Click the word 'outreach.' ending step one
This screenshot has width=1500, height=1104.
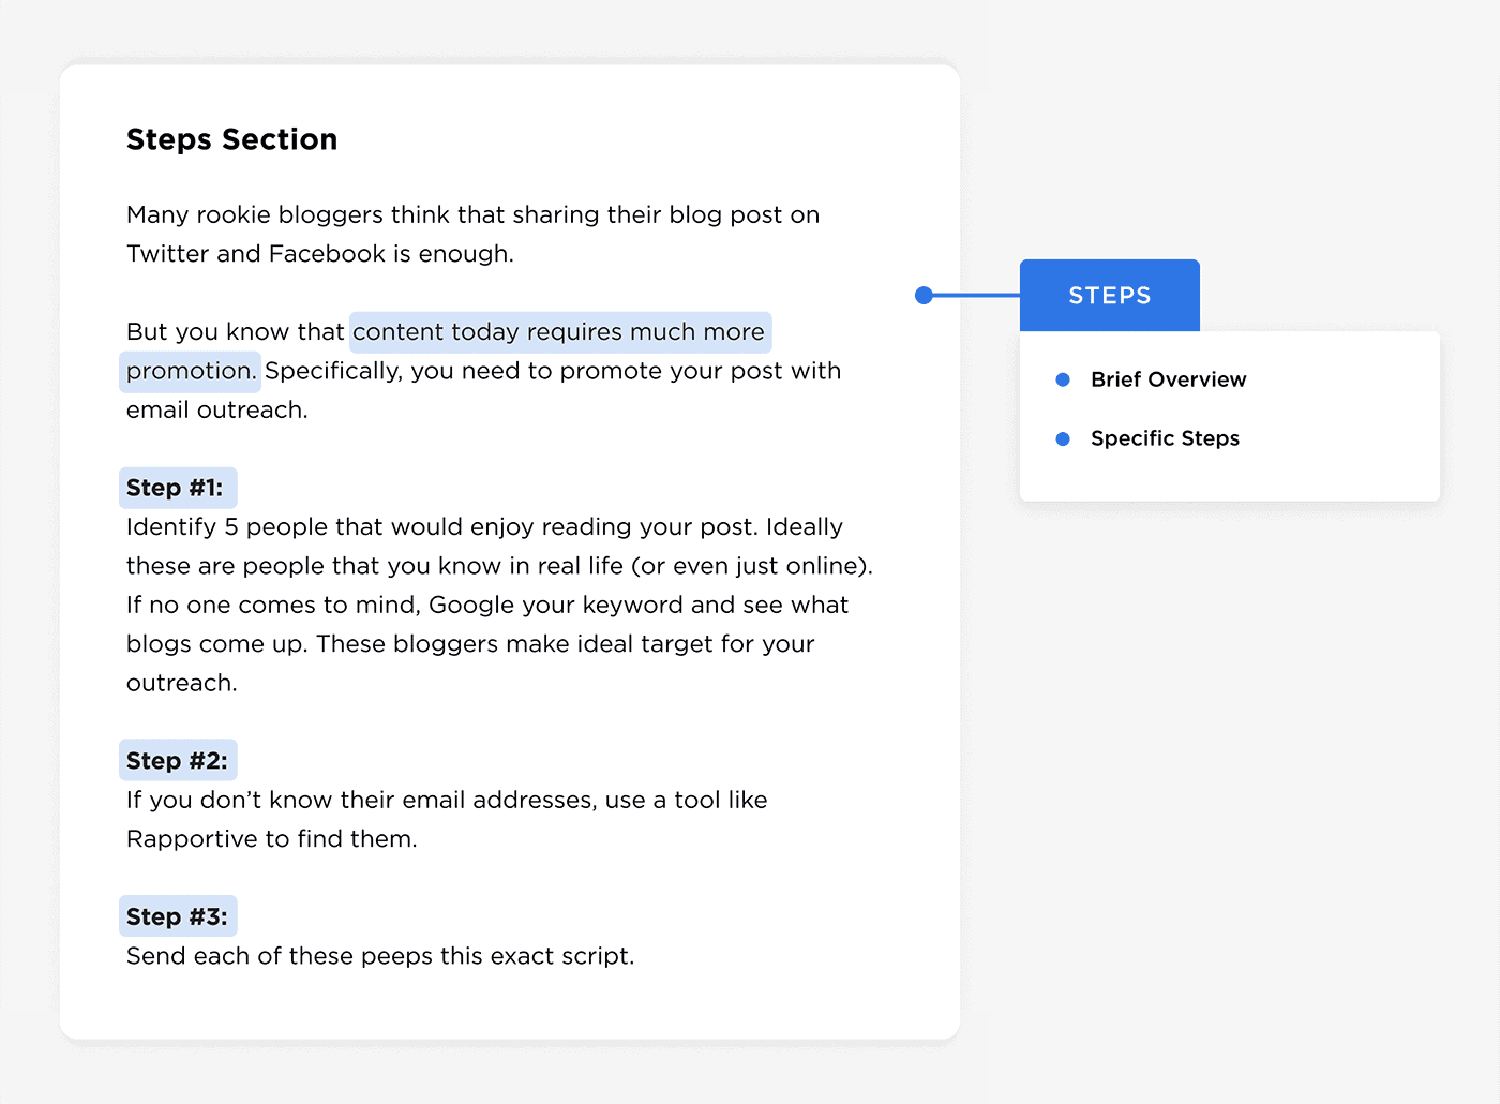[182, 684]
